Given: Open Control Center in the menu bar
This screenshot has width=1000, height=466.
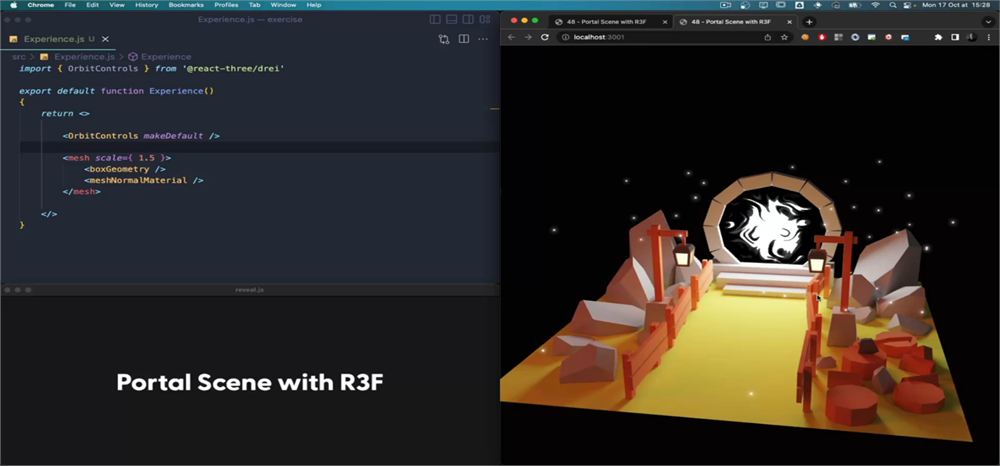Looking at the screenshot, I should point(908,5).
